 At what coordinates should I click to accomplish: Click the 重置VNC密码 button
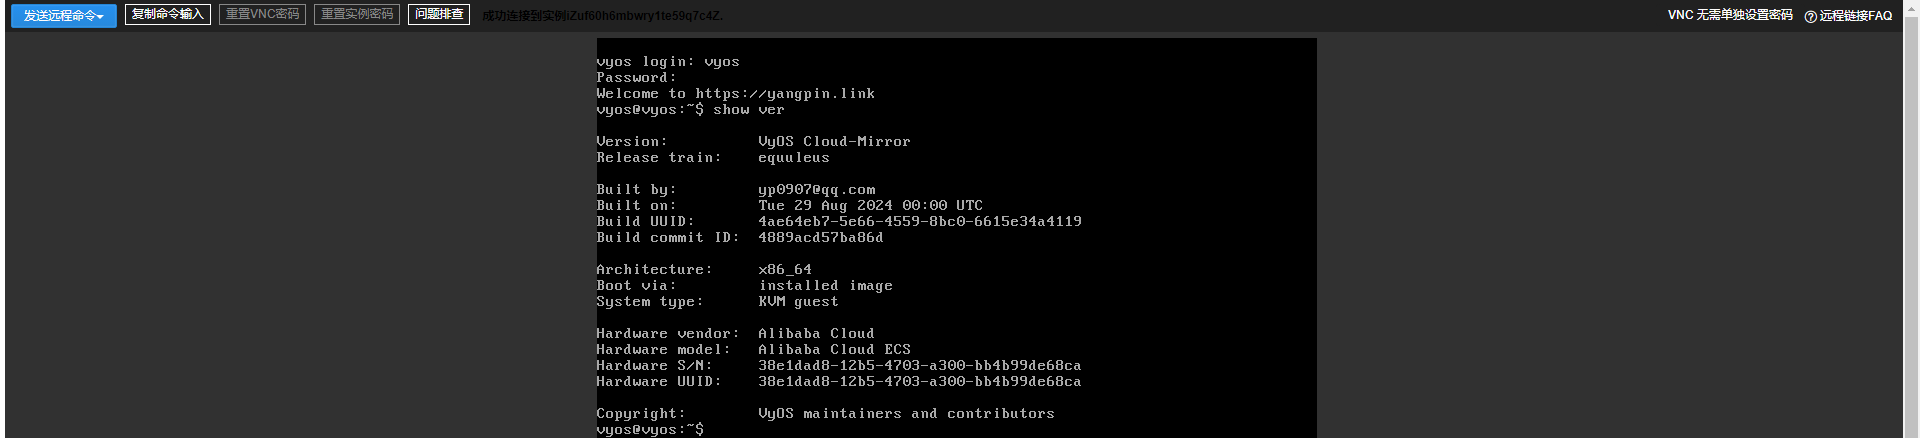263,14
